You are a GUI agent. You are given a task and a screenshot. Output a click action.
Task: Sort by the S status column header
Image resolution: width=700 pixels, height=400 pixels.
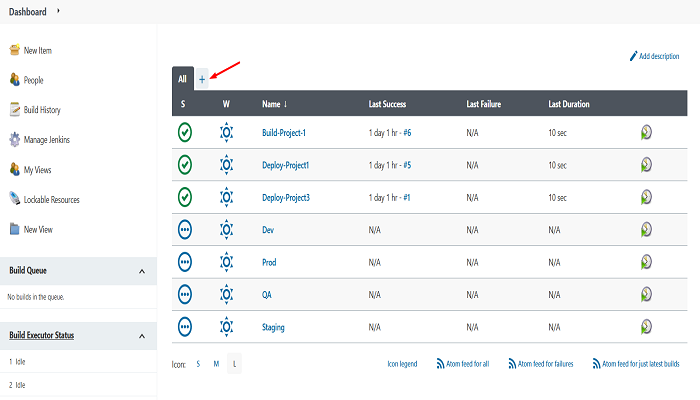point(183,104)
